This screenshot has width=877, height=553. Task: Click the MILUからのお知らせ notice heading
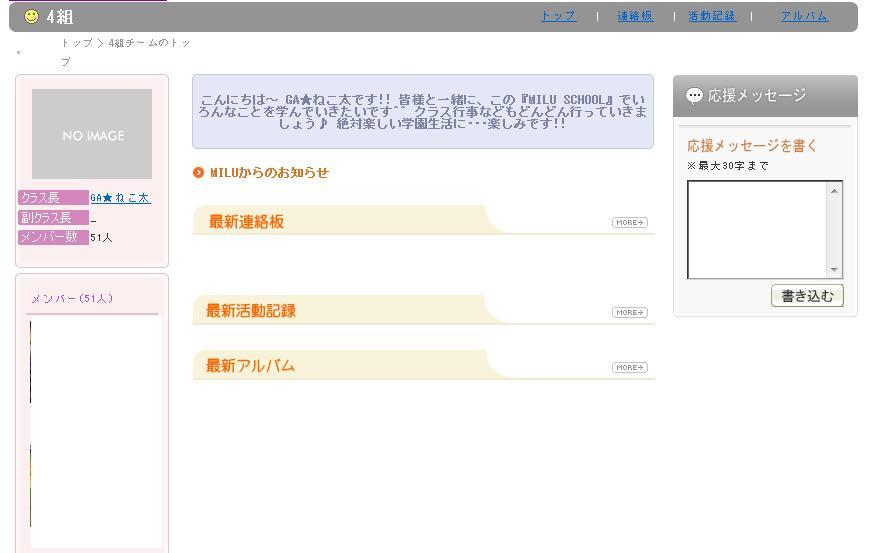[269, 173]
